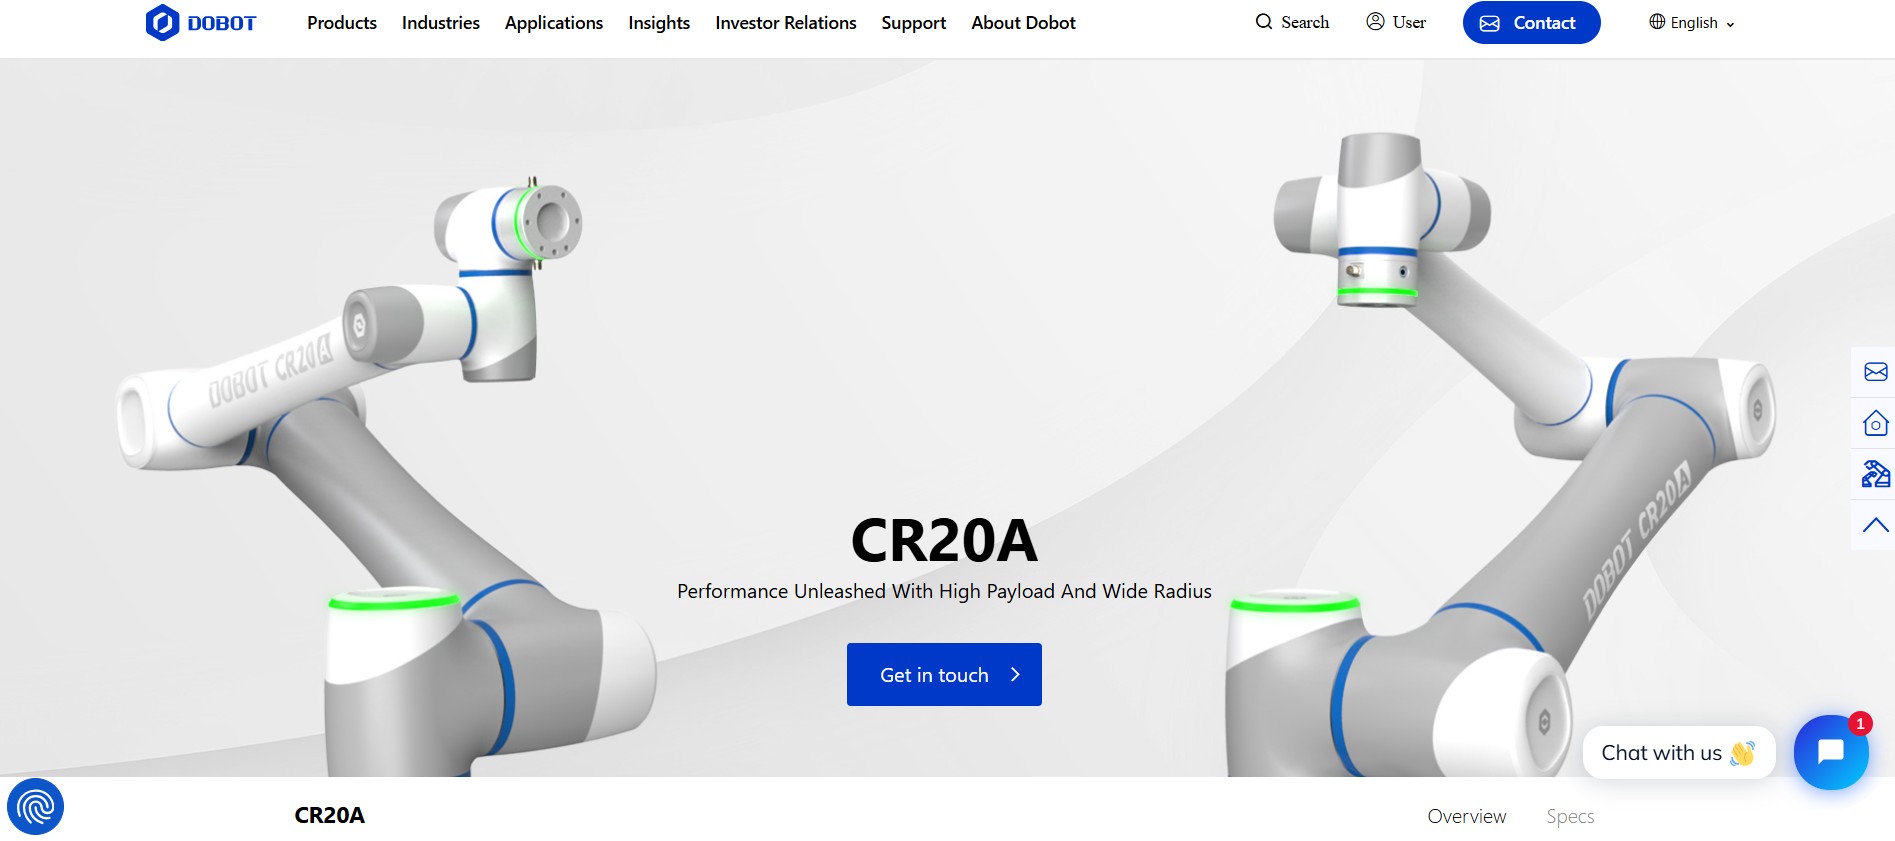Screen dimensions: 1895x841
Task: Open About Dobot menu
Action: 1023,22
